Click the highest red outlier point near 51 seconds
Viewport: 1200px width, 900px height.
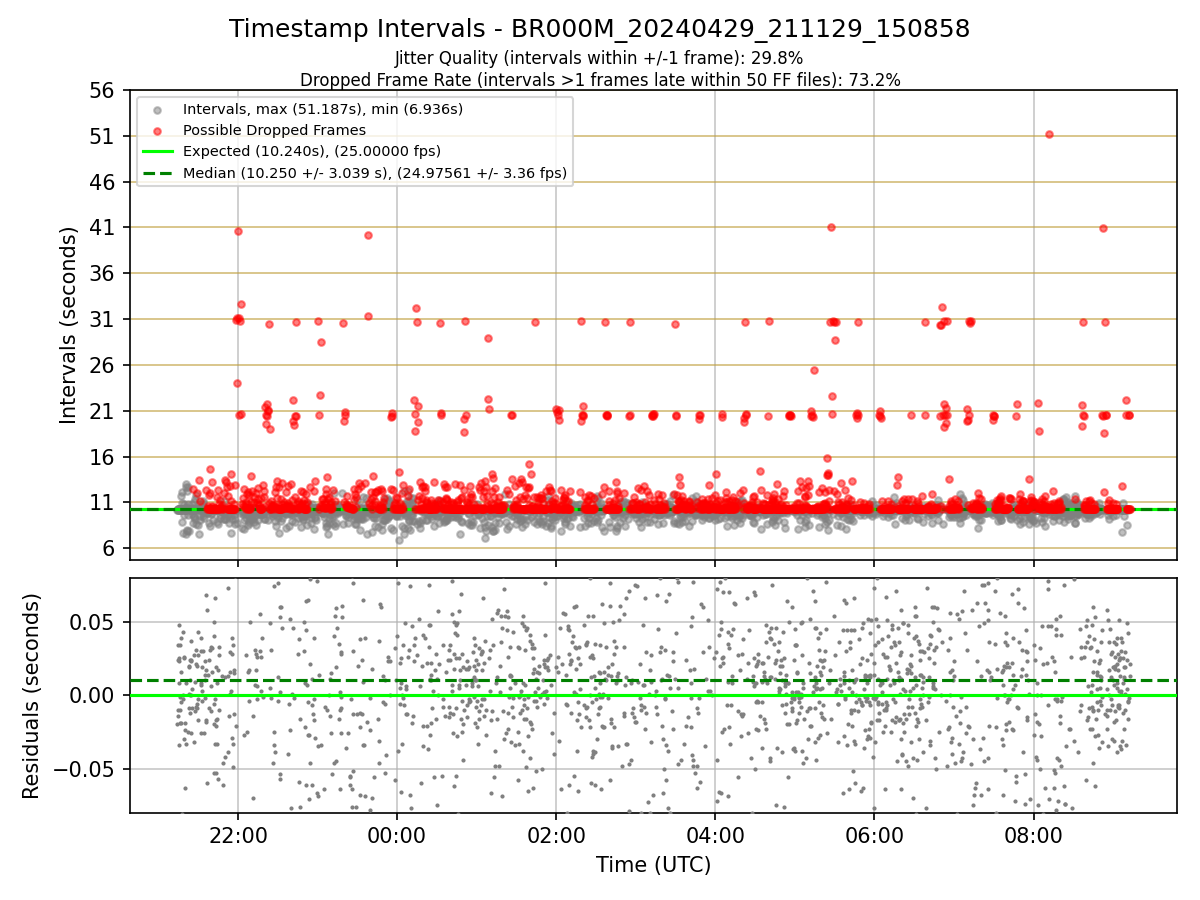click(x=1049, y=134)
